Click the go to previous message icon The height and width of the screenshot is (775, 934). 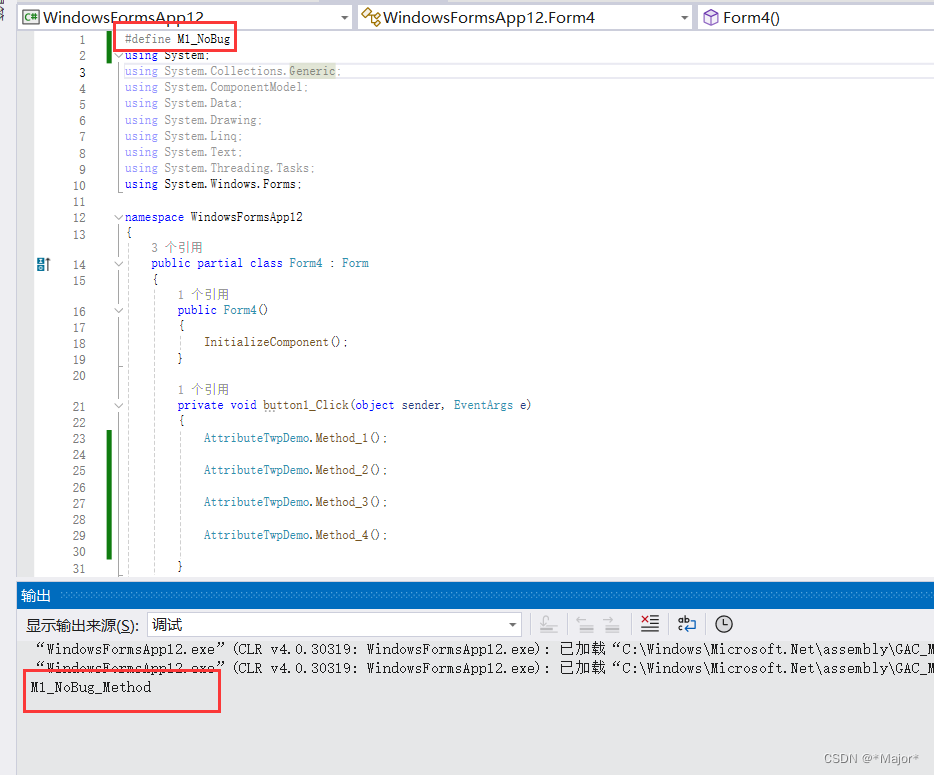click(x=584, y=624)
